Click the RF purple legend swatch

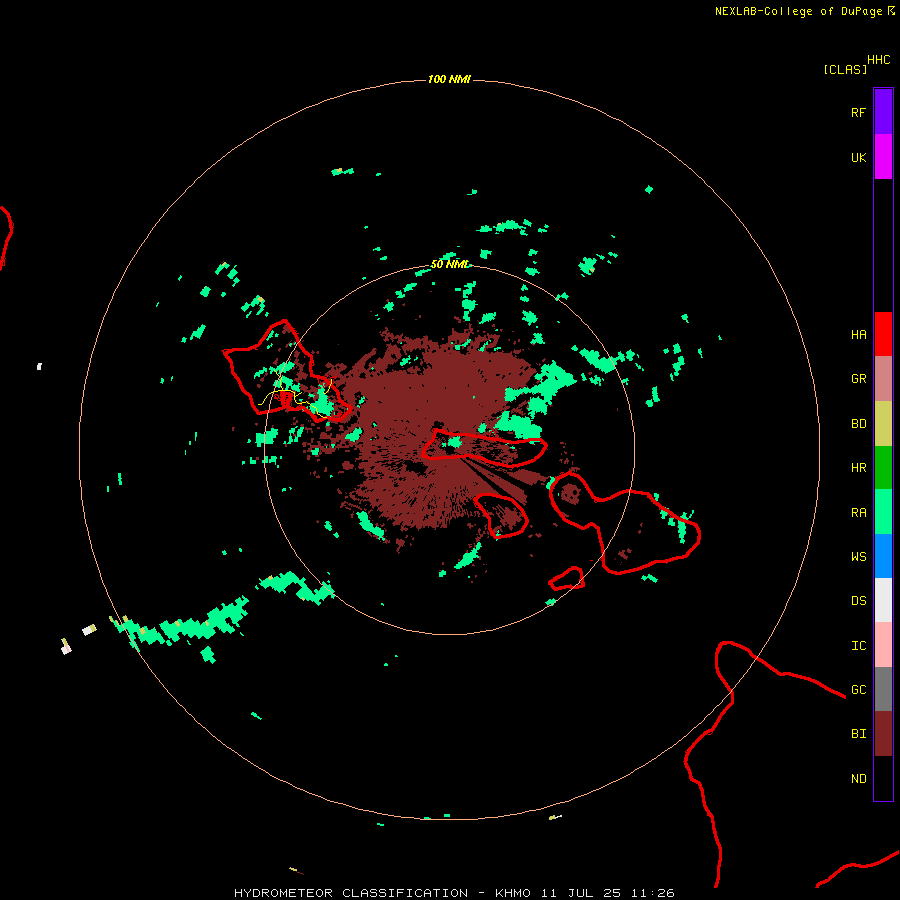click(x=883, y=112)
